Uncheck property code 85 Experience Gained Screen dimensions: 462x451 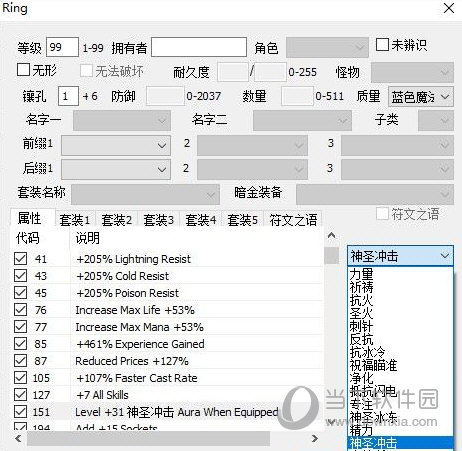20,344
